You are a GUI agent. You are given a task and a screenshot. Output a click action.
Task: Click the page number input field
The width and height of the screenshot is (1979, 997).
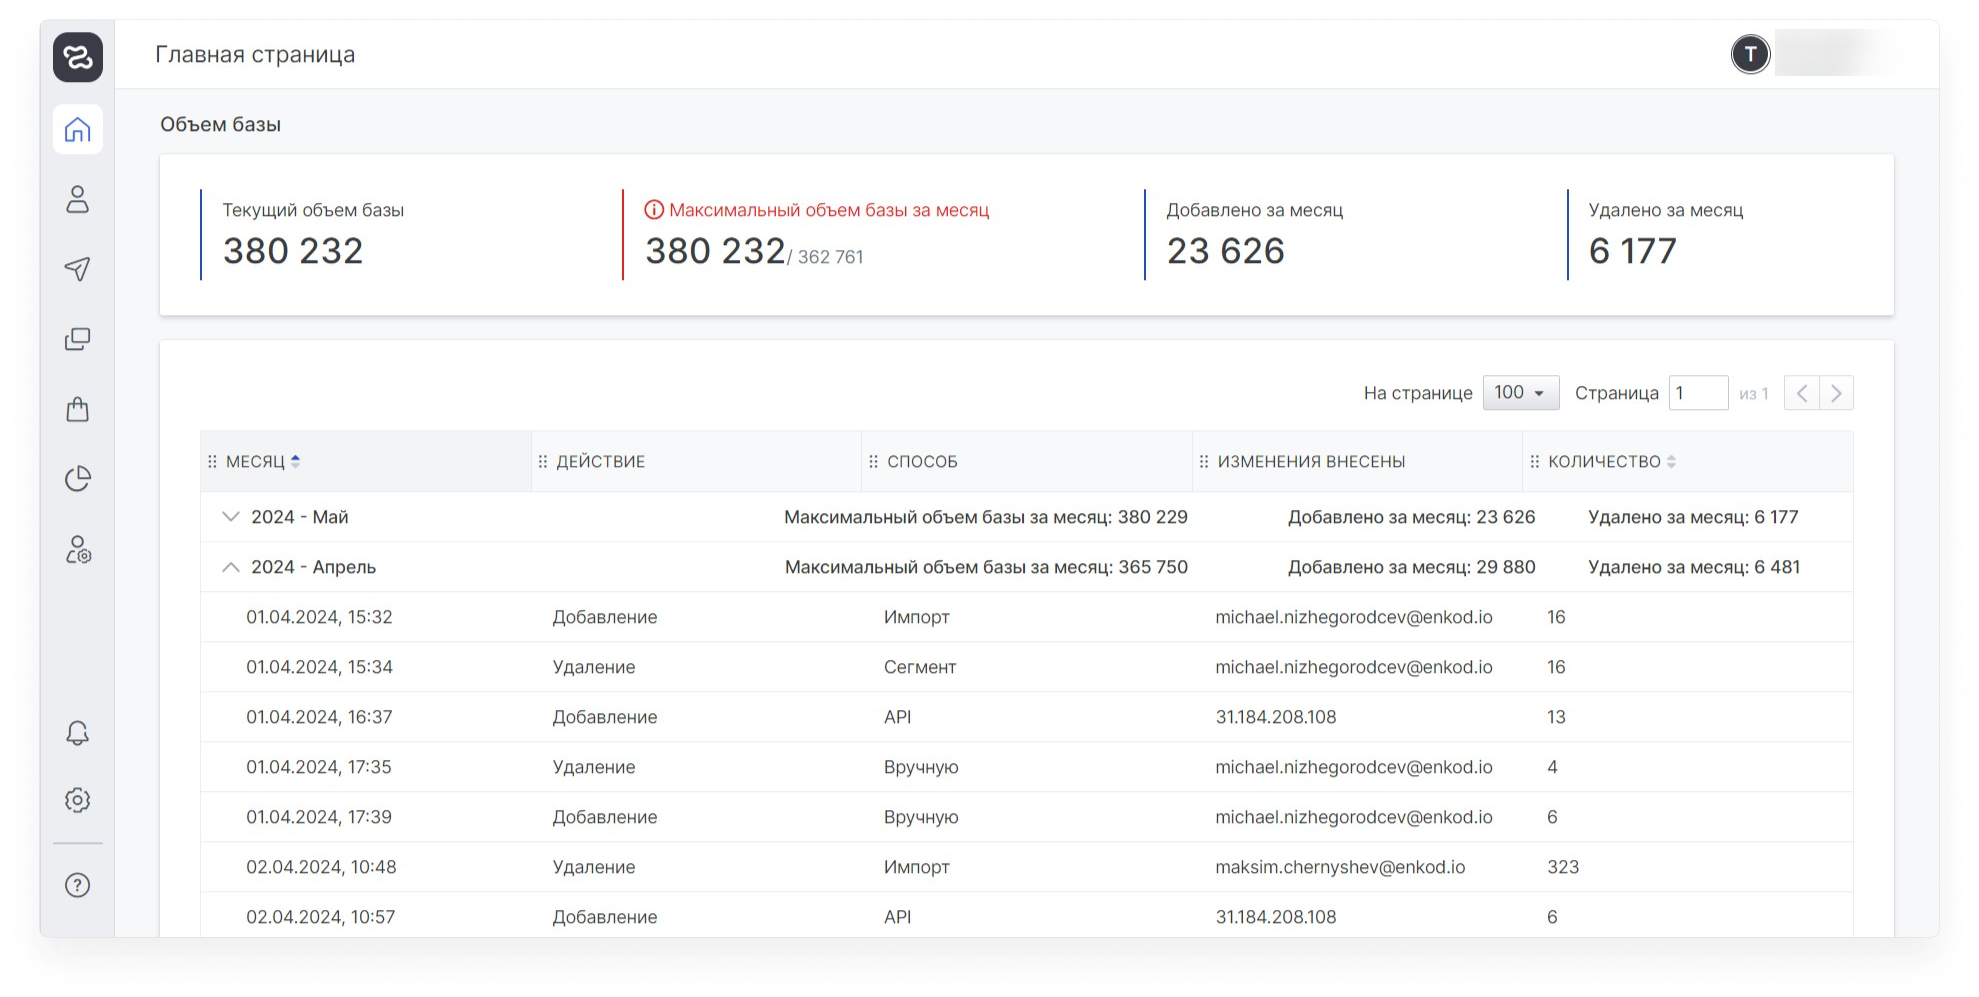click(1698, 393)
